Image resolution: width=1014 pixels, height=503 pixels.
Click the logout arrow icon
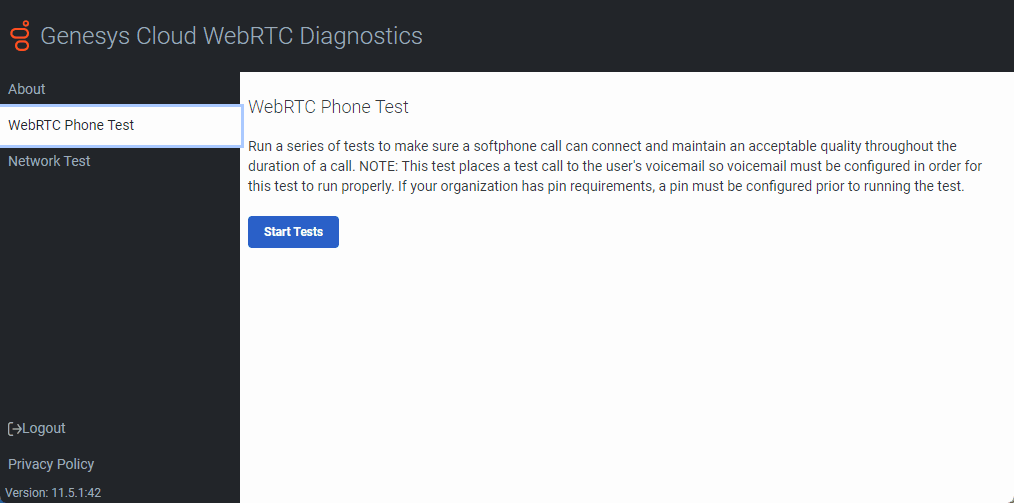[15, 429]
